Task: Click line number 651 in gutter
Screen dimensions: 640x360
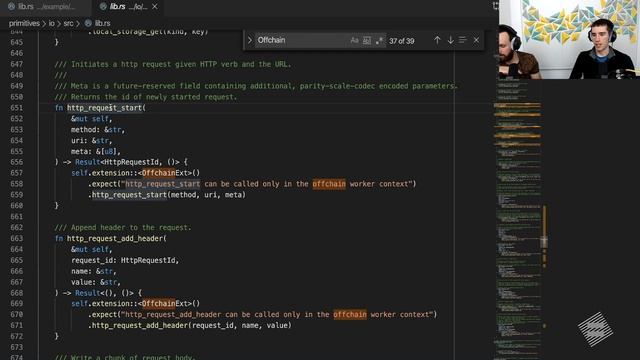Action: click(16, 108)
